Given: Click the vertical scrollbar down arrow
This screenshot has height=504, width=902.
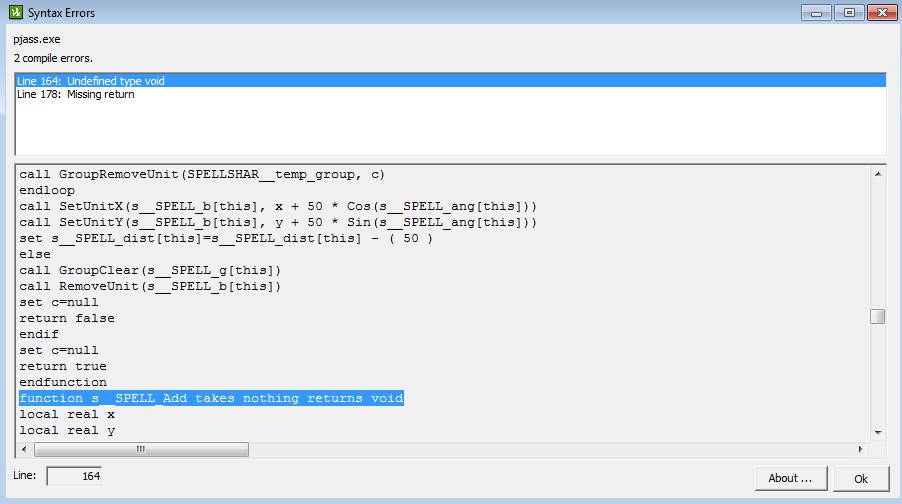Looking at the screenshot, I should click(878, 432).
